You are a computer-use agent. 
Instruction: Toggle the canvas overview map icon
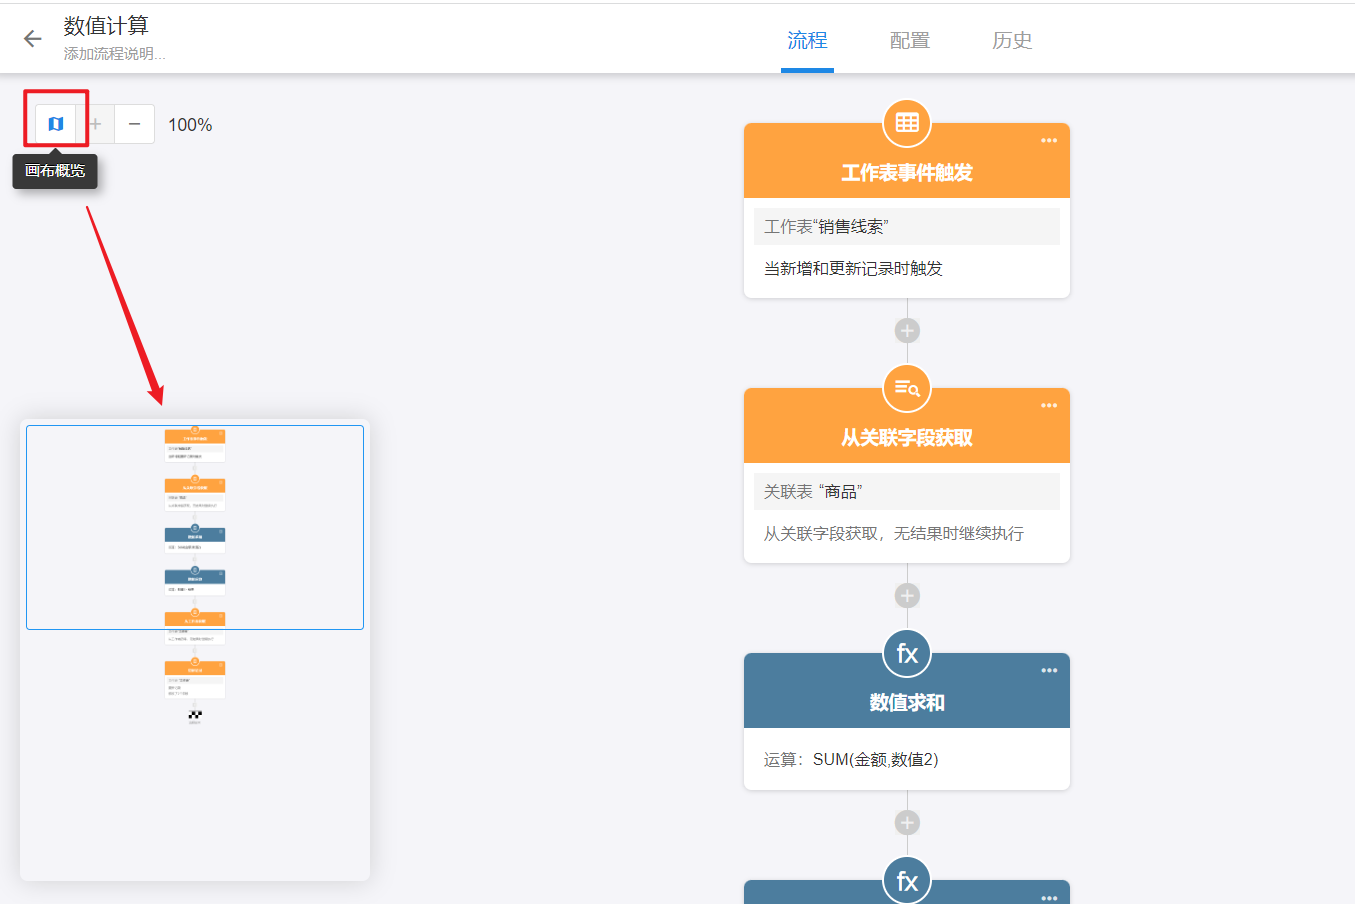(56, 124)
